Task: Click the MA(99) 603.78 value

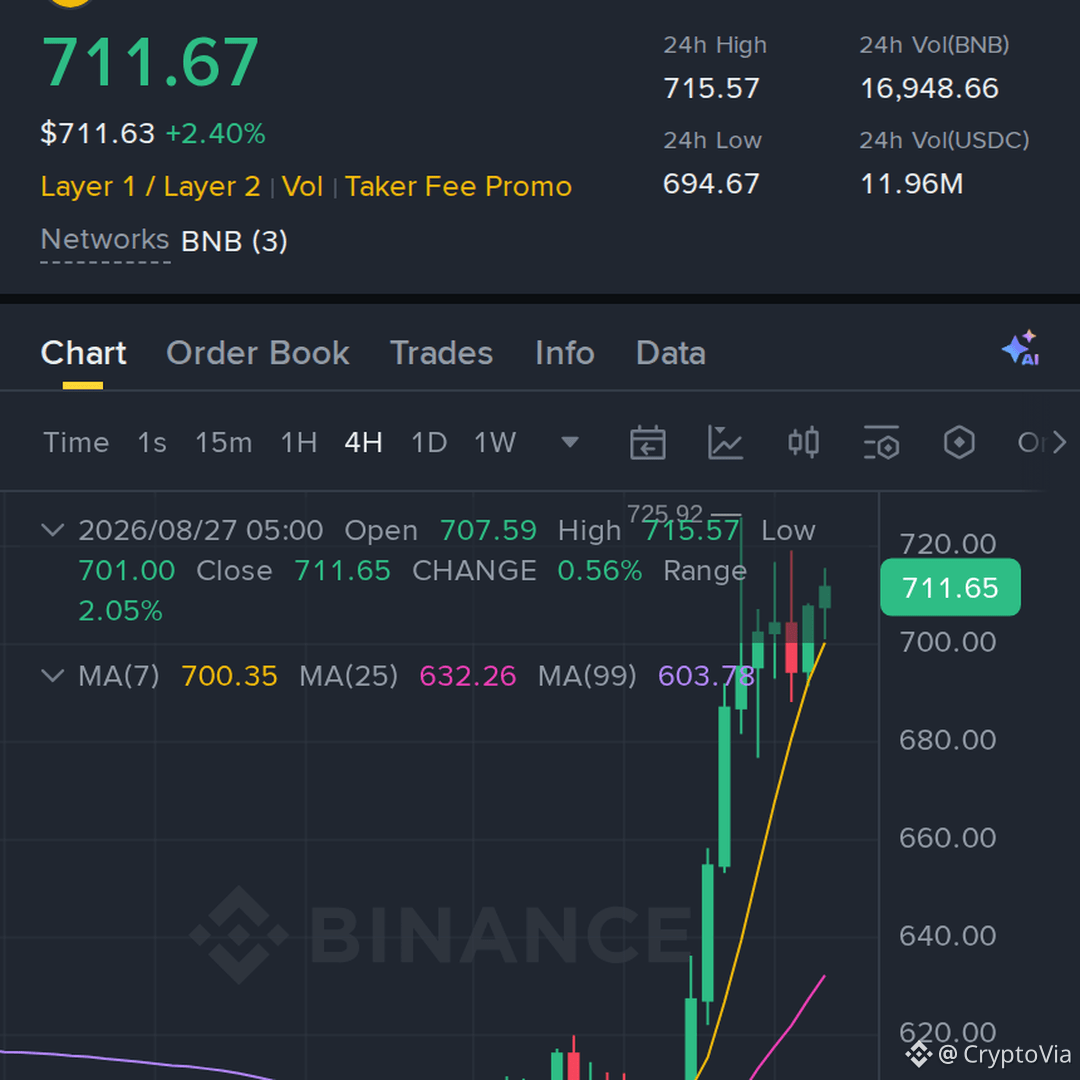Action: pos(706,676)
